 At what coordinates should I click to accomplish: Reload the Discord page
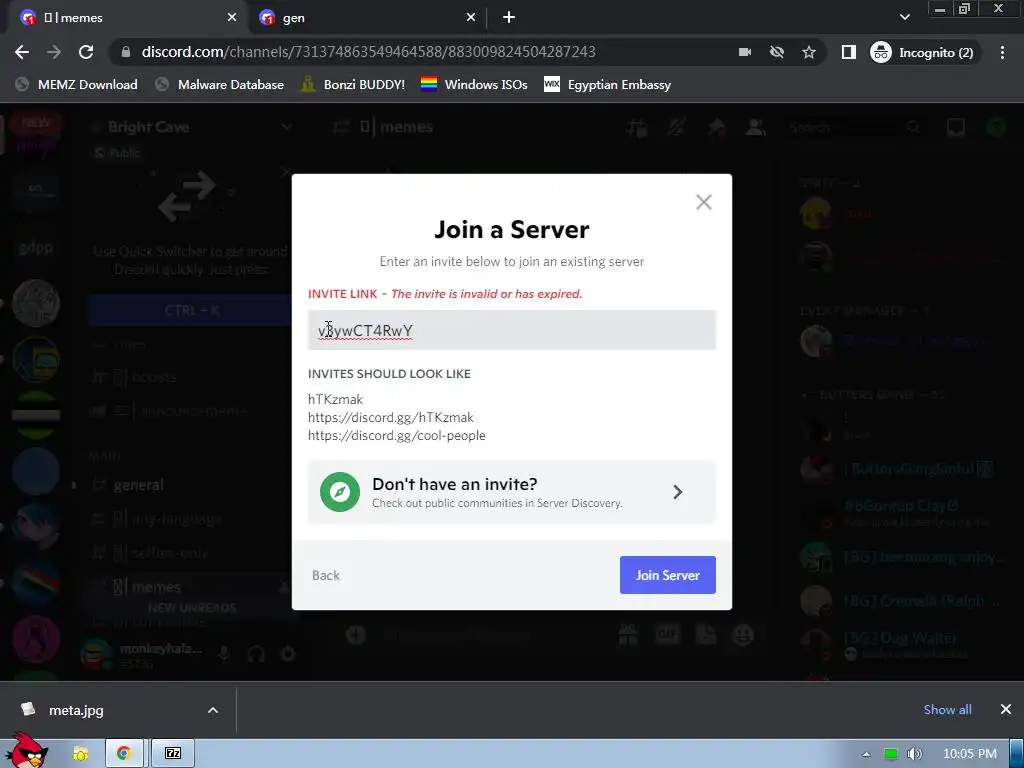(86, 52)
